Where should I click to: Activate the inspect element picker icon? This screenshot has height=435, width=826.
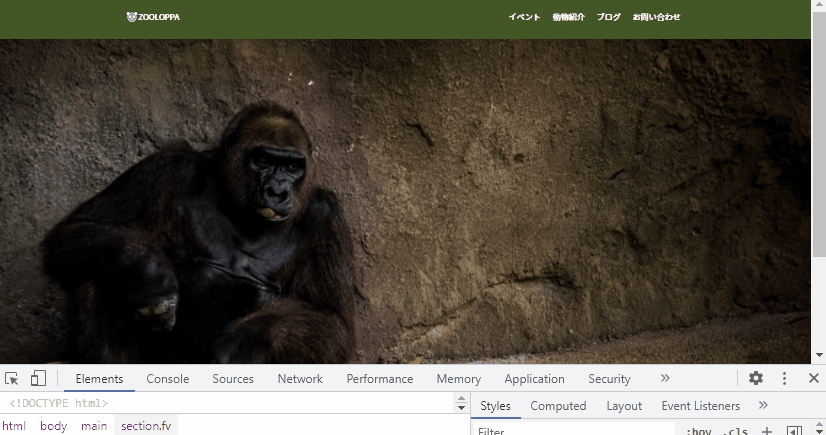(12, 379)
